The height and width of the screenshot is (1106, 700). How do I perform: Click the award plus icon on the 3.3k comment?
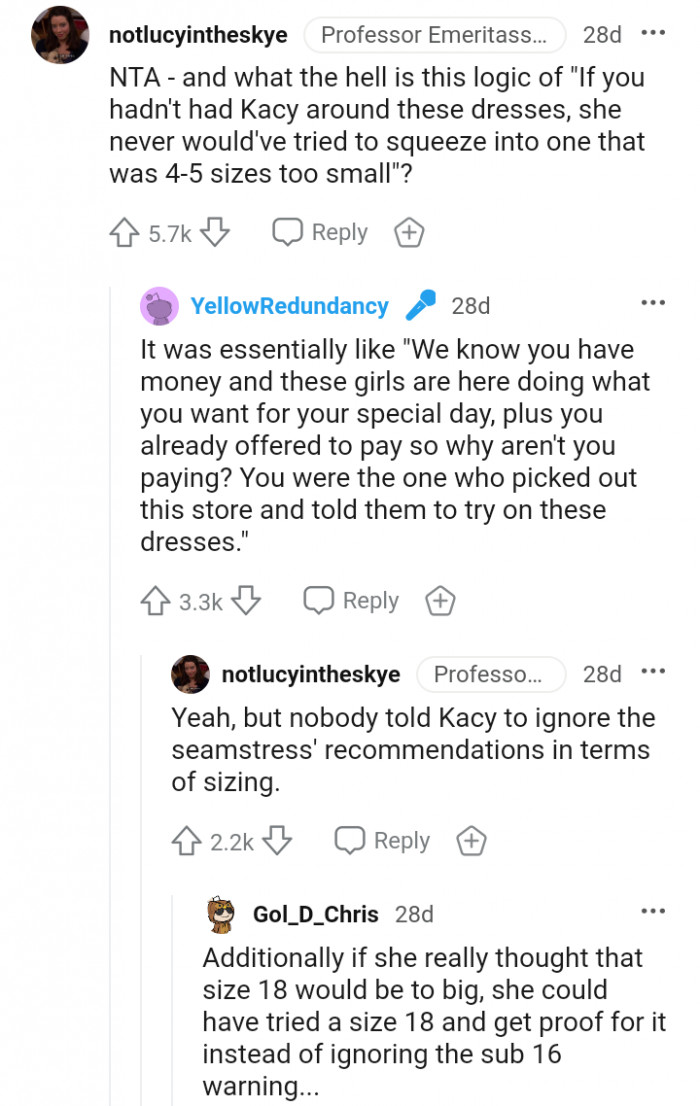[438, 601]
